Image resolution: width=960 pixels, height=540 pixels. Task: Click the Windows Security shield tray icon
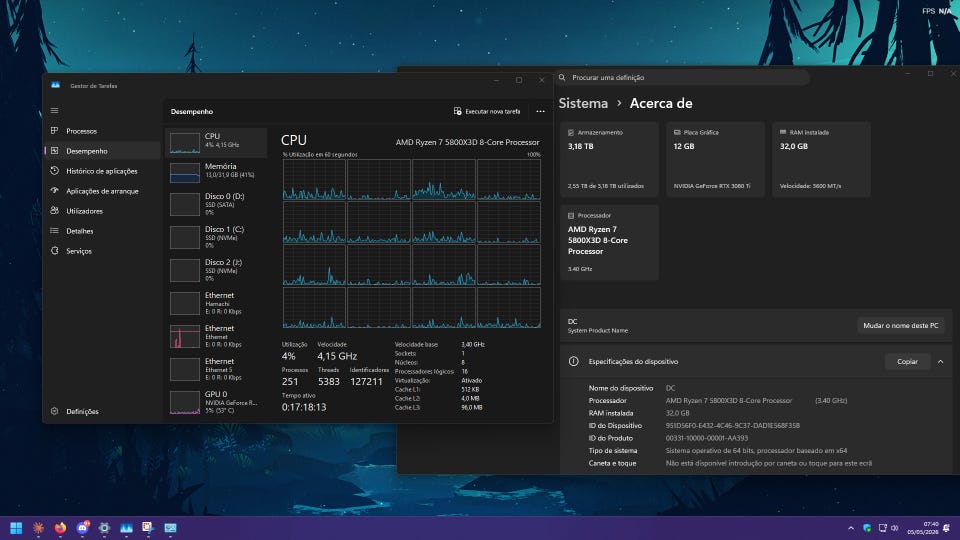pos(867,528)
